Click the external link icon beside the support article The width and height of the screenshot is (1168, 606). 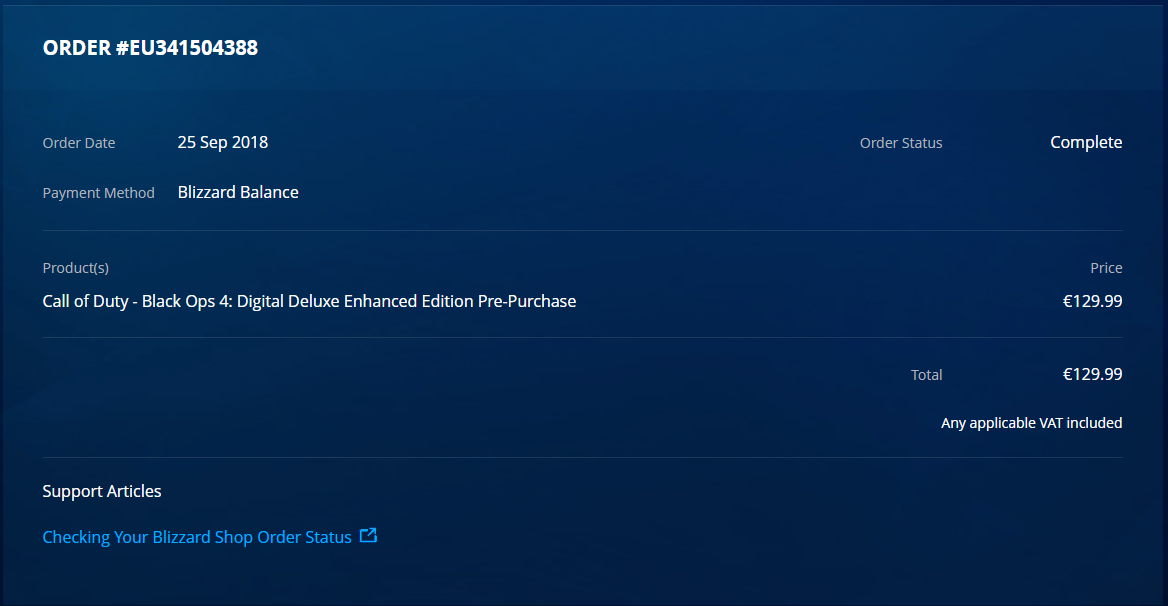coord(368,535)
